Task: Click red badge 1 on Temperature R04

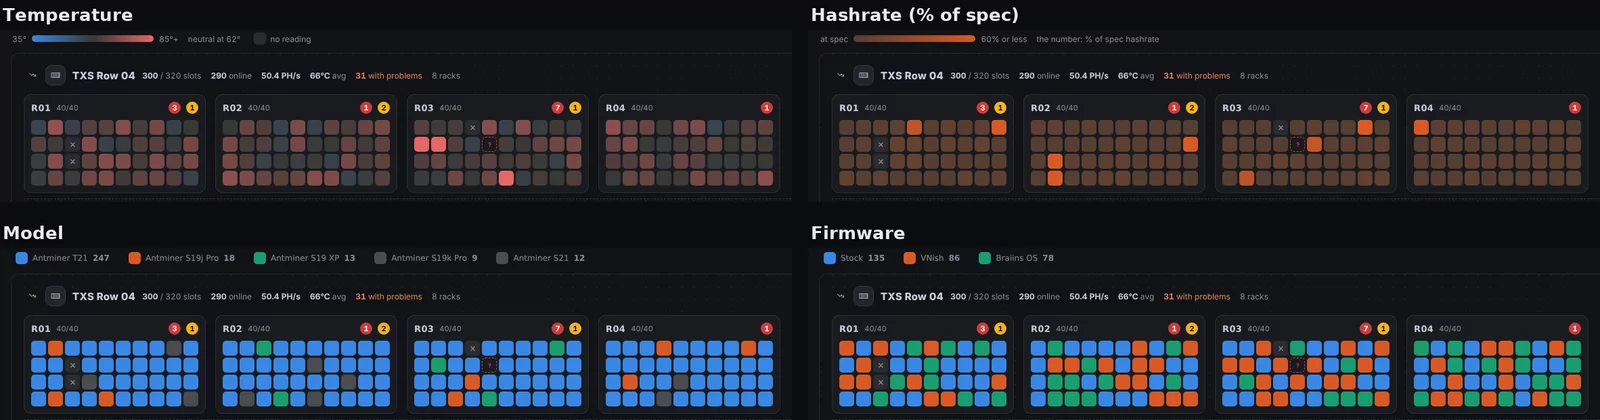Action: coord(766,108)
